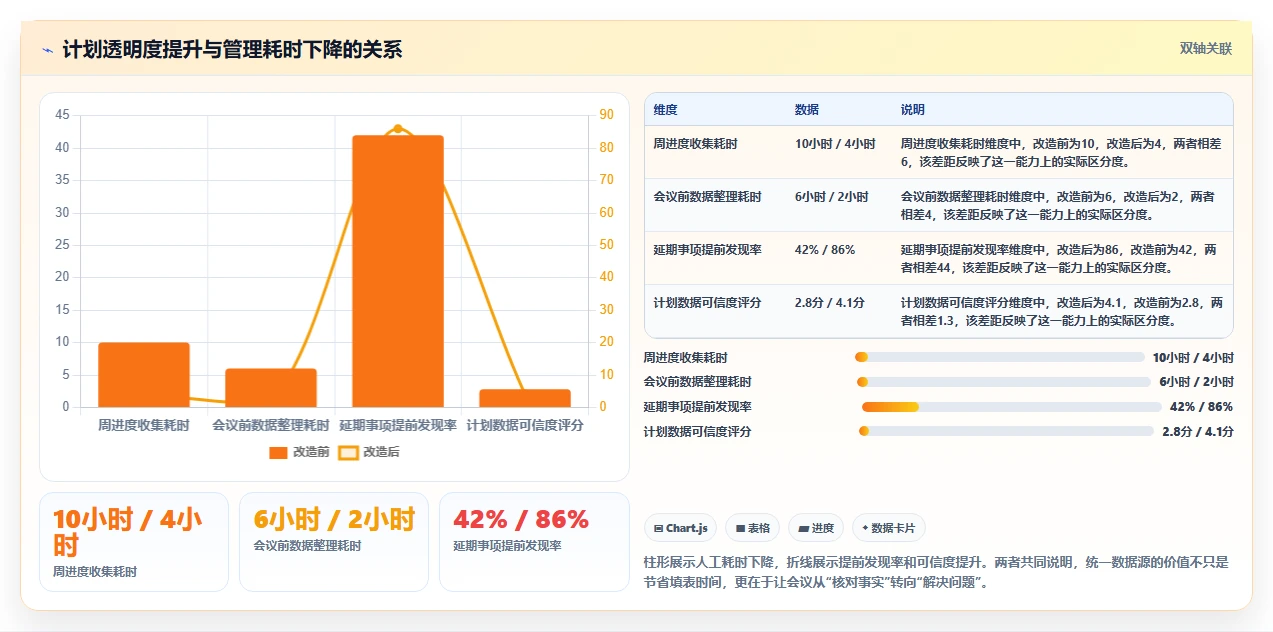Click the 计划数据可信度评分 bar in chart
This screenshot has width=1273, height=632.
525,398
